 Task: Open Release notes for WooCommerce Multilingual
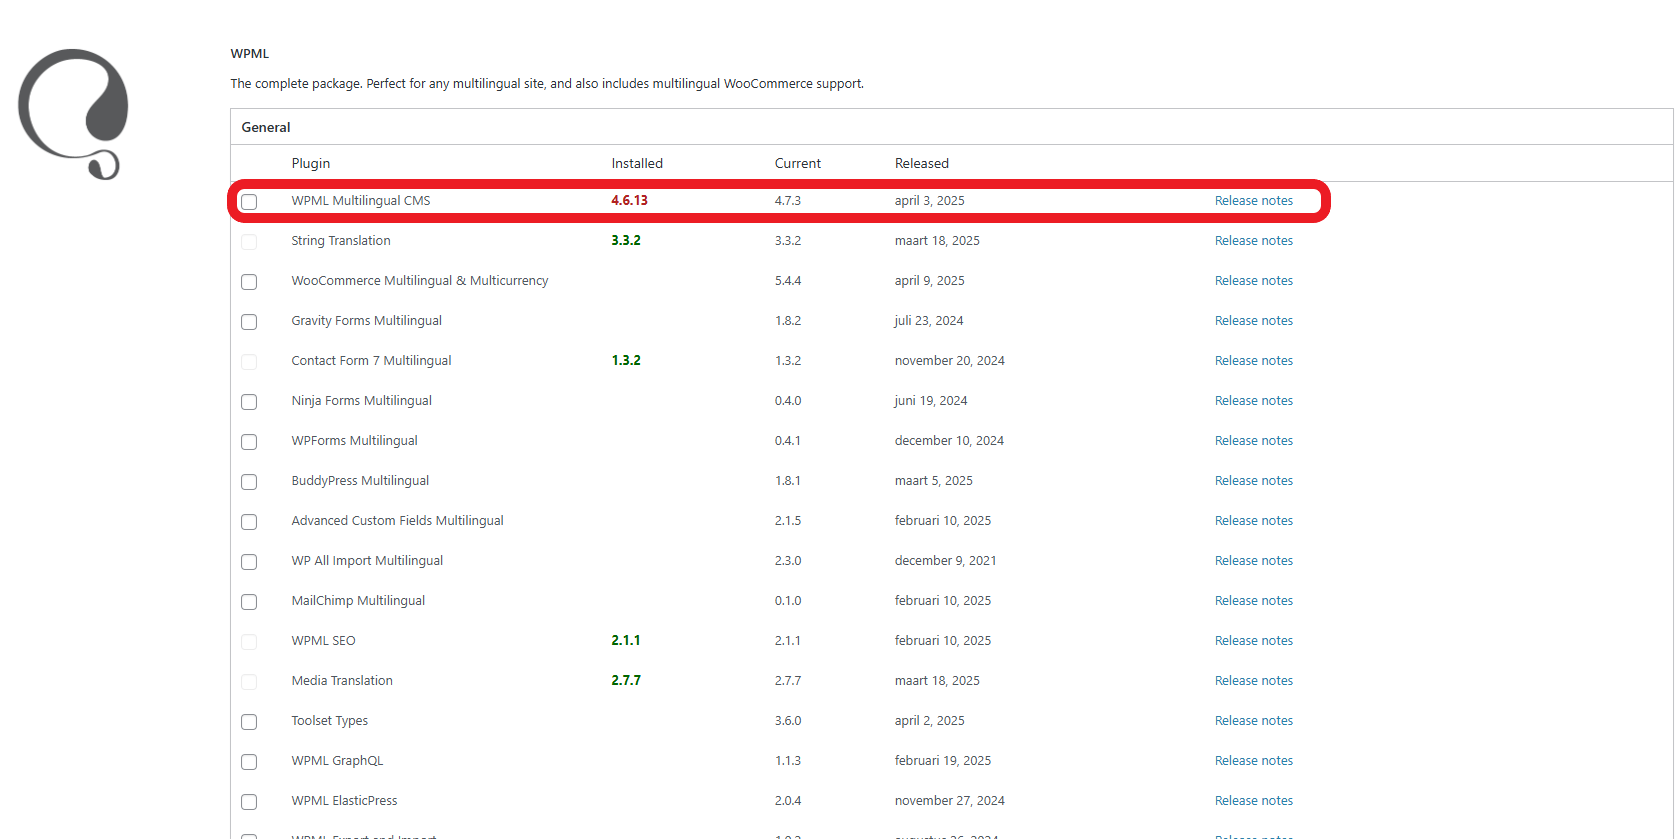tap(1254, 281)
